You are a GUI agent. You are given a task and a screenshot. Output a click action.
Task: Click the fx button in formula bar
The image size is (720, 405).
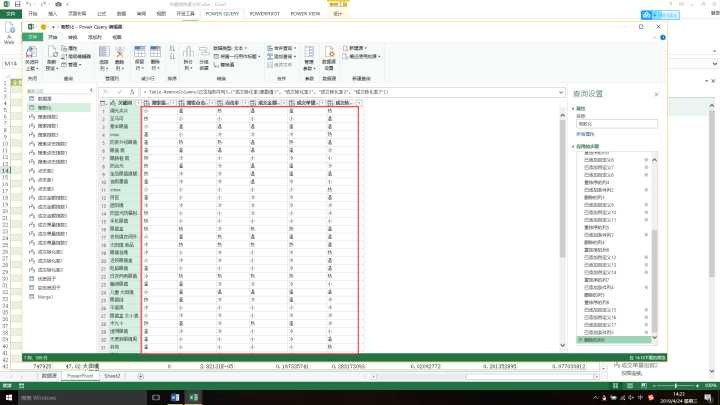tap(132, 92)
